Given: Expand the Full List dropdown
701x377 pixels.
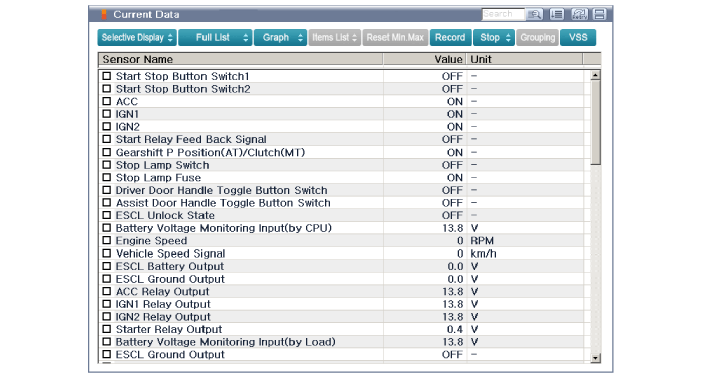Looking at the screenshot, I should (215, 38).
